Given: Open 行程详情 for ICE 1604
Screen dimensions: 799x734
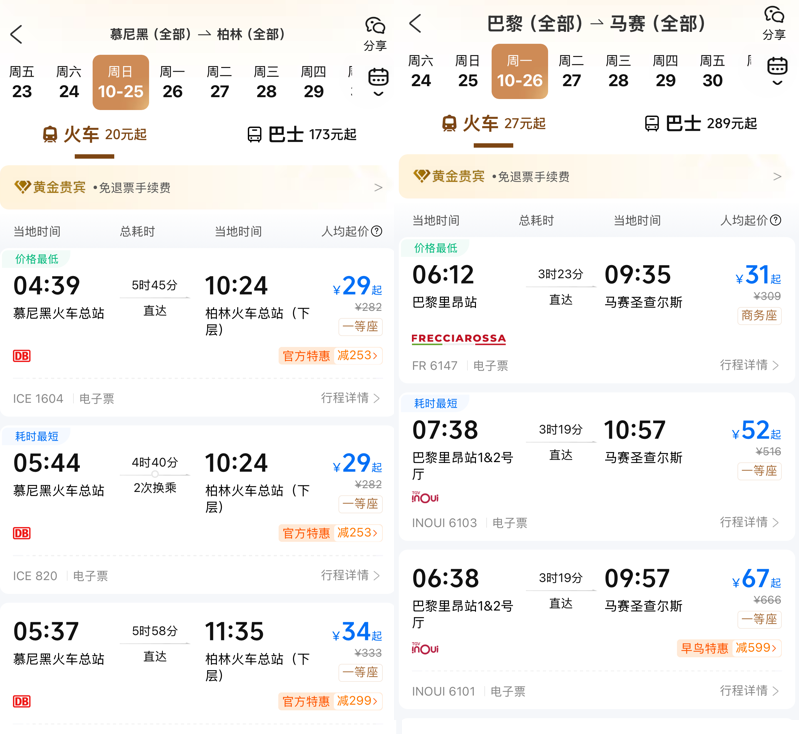Looking at the screenshot, I should coord(351,398).
